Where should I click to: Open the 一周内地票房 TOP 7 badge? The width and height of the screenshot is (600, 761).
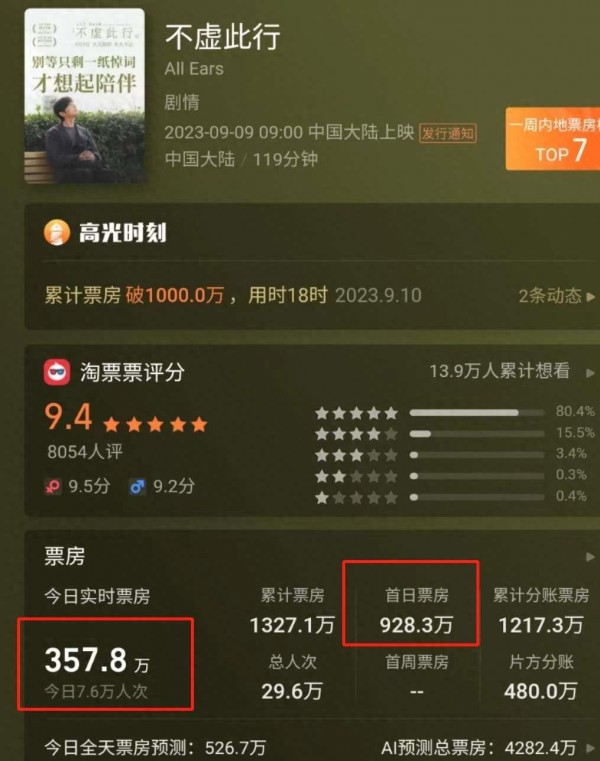point(553,139)
